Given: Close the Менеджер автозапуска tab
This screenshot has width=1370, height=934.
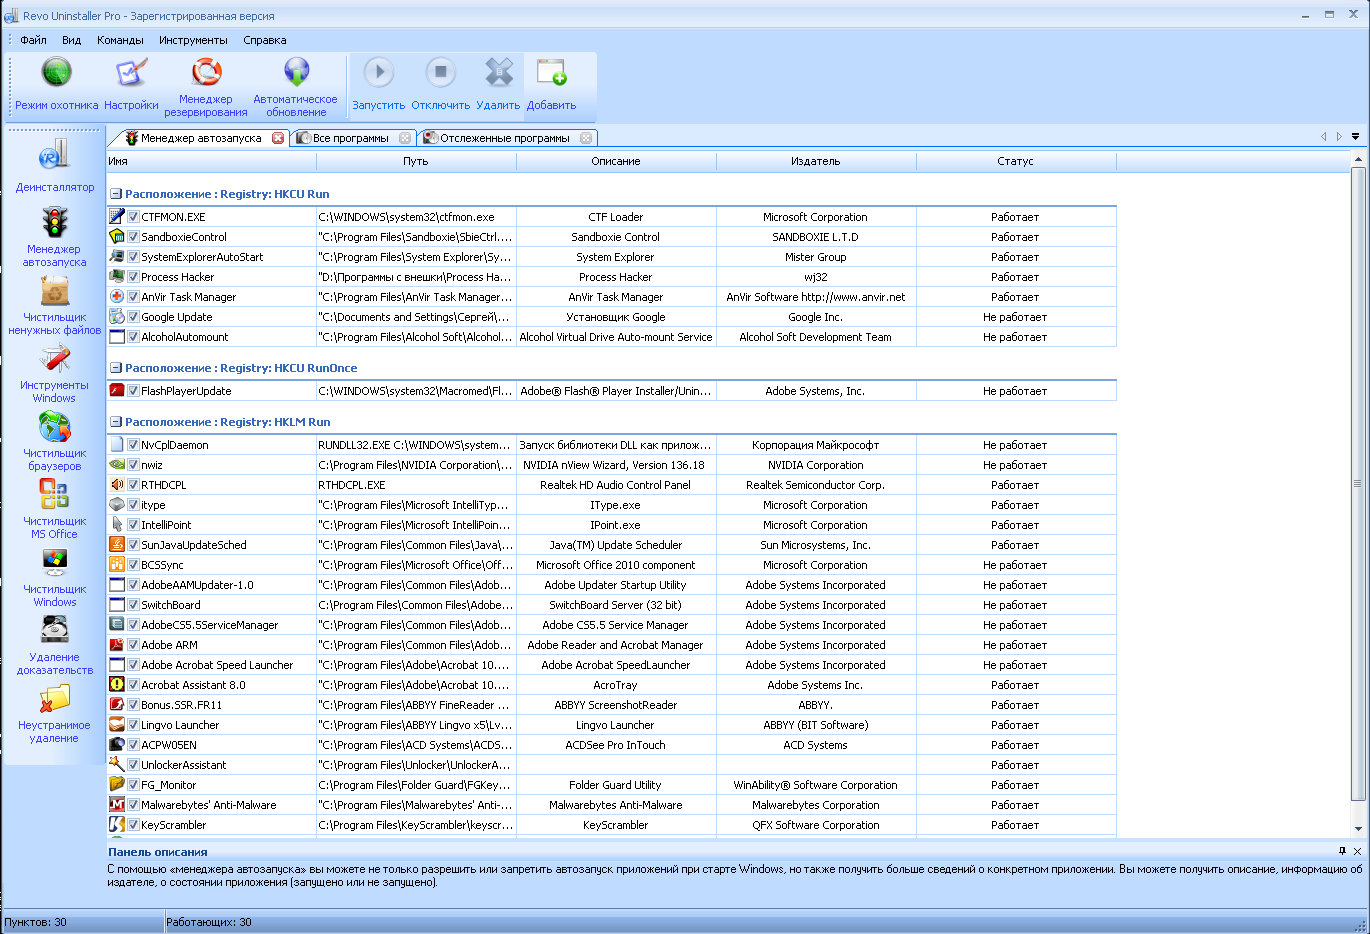Looking at the screenshot, I should coord(278,138).
